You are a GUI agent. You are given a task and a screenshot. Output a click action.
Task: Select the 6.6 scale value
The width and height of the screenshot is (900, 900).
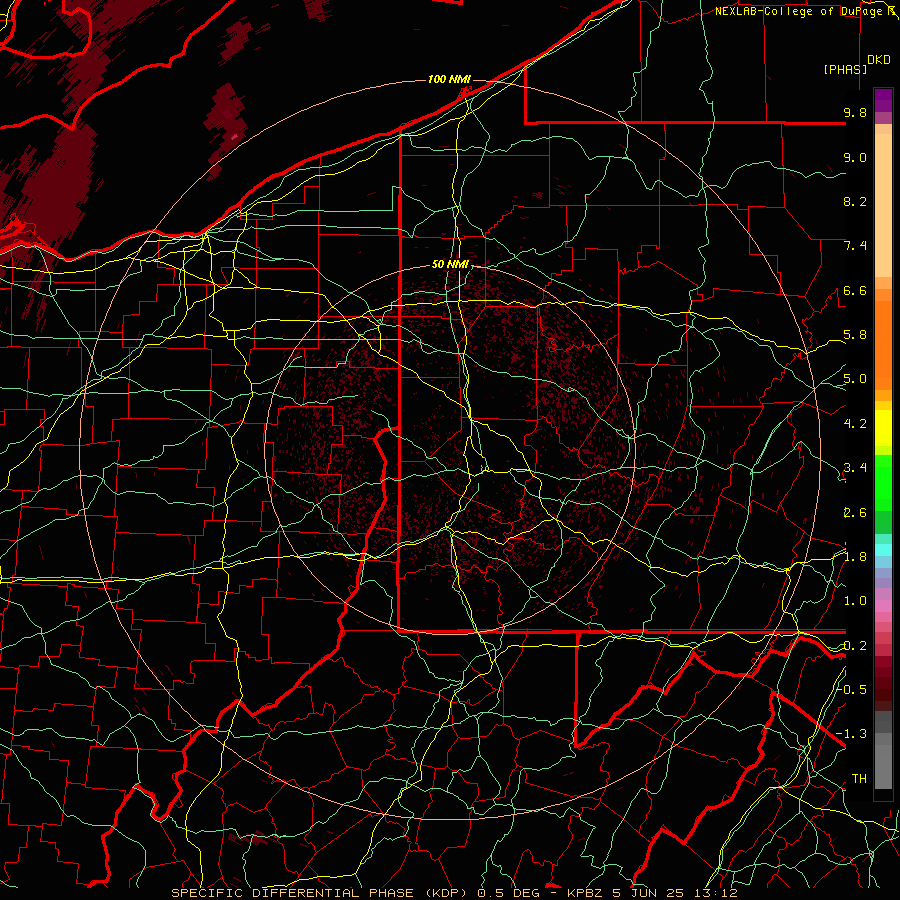(855, 290)
